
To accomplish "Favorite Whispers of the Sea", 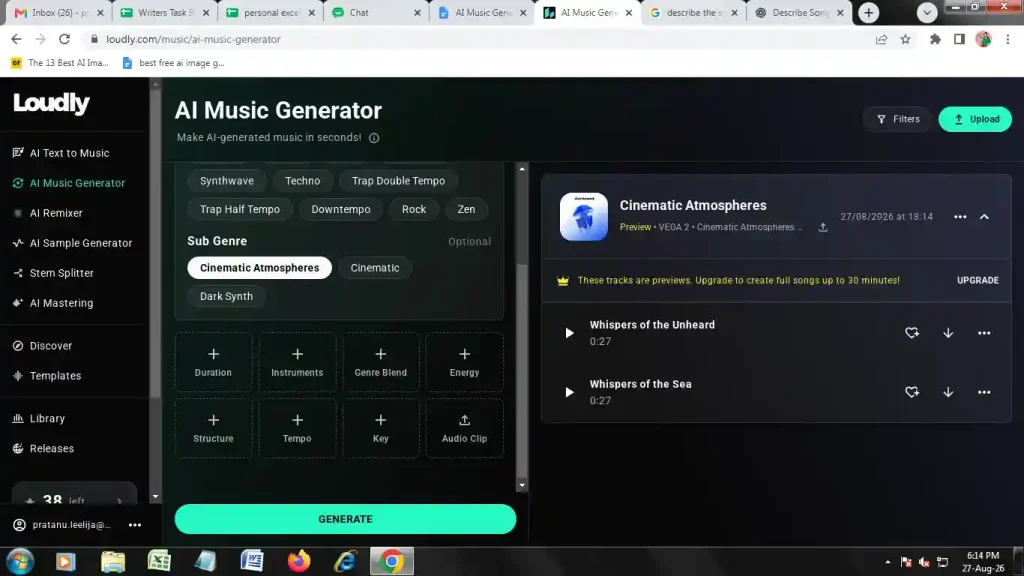I will [912, 392].
